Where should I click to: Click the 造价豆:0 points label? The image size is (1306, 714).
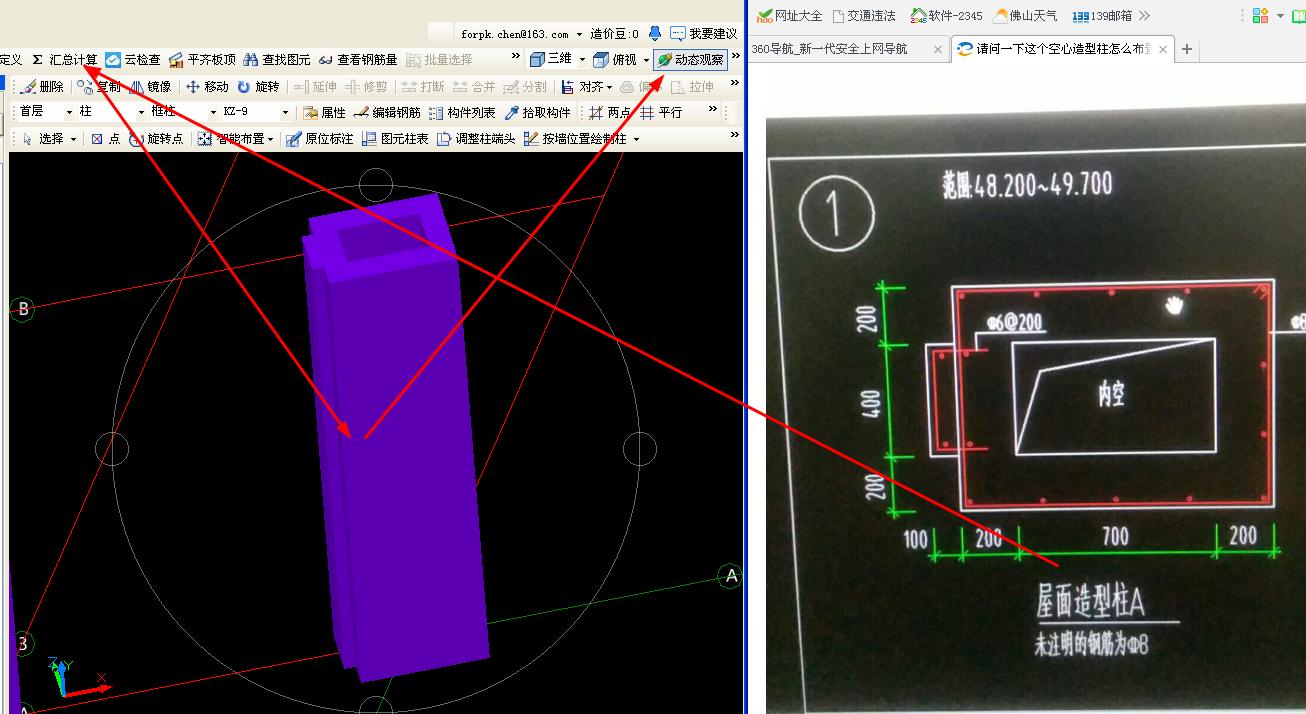[x=615, y=34]
